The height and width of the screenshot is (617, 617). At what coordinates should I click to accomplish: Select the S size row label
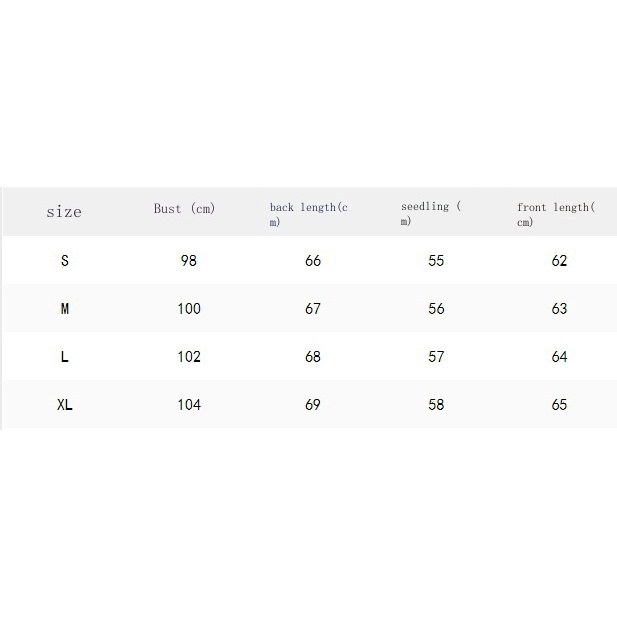click(x=65, y=261)
